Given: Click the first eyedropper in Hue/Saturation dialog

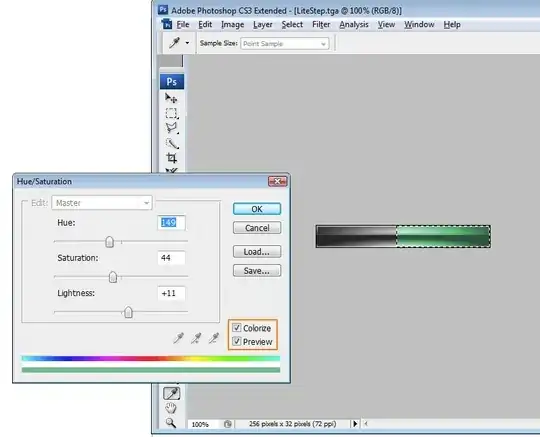Looking at the screenshot, I should pyautogui.click(x=178, y=338).
